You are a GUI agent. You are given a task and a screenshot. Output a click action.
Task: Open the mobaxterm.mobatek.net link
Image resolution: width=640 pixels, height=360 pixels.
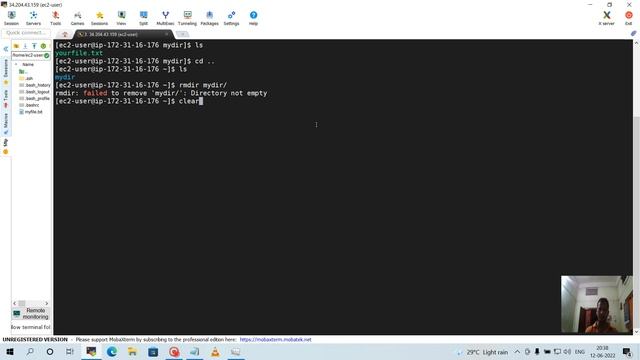(x=276, y=340)
